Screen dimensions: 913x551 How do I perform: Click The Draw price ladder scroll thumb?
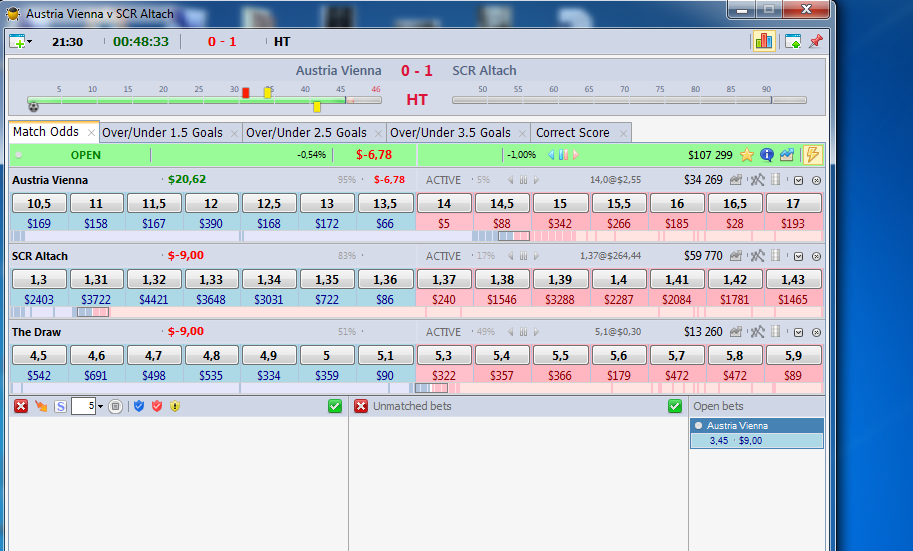(431, 388)
